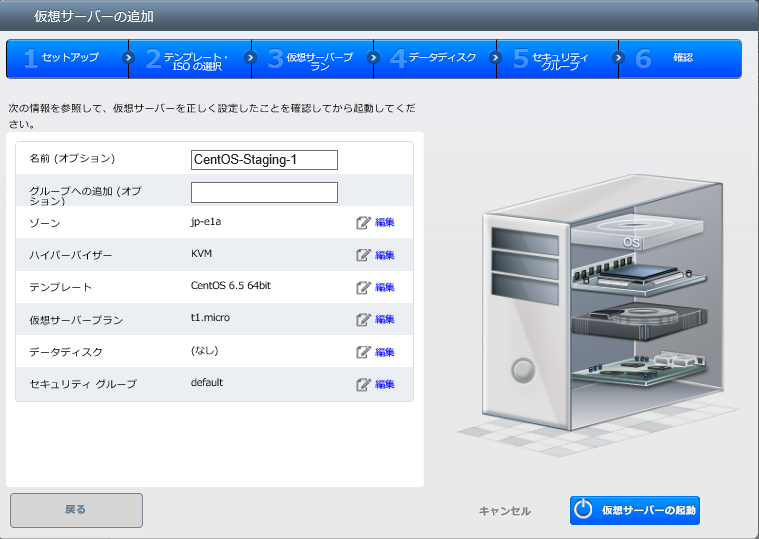
Task: Go to step 2 テンプレート・ISO の選択
Action: tap(190, 59)
